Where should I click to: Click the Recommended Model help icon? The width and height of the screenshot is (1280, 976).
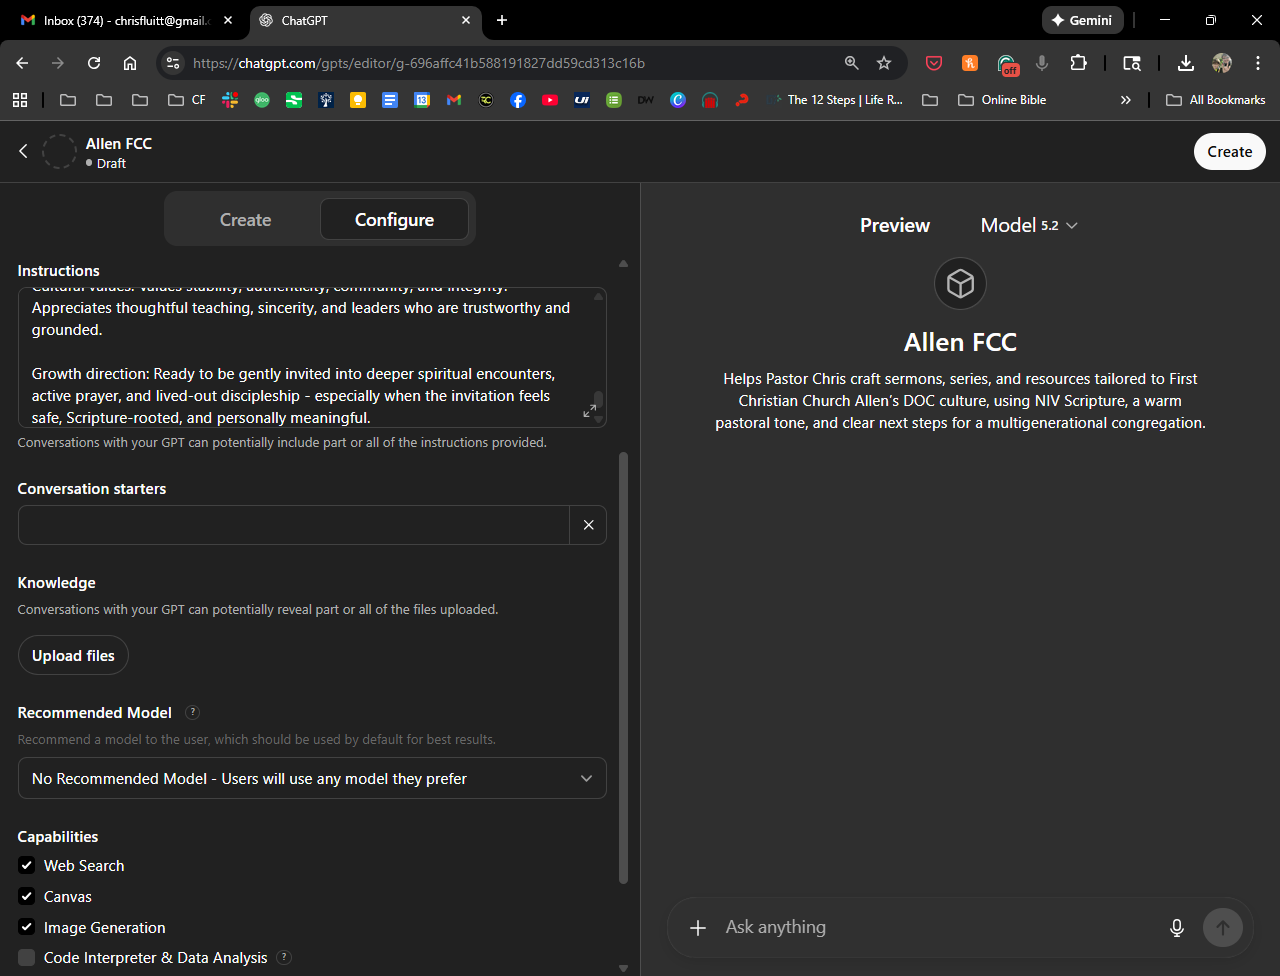[193, 713]
